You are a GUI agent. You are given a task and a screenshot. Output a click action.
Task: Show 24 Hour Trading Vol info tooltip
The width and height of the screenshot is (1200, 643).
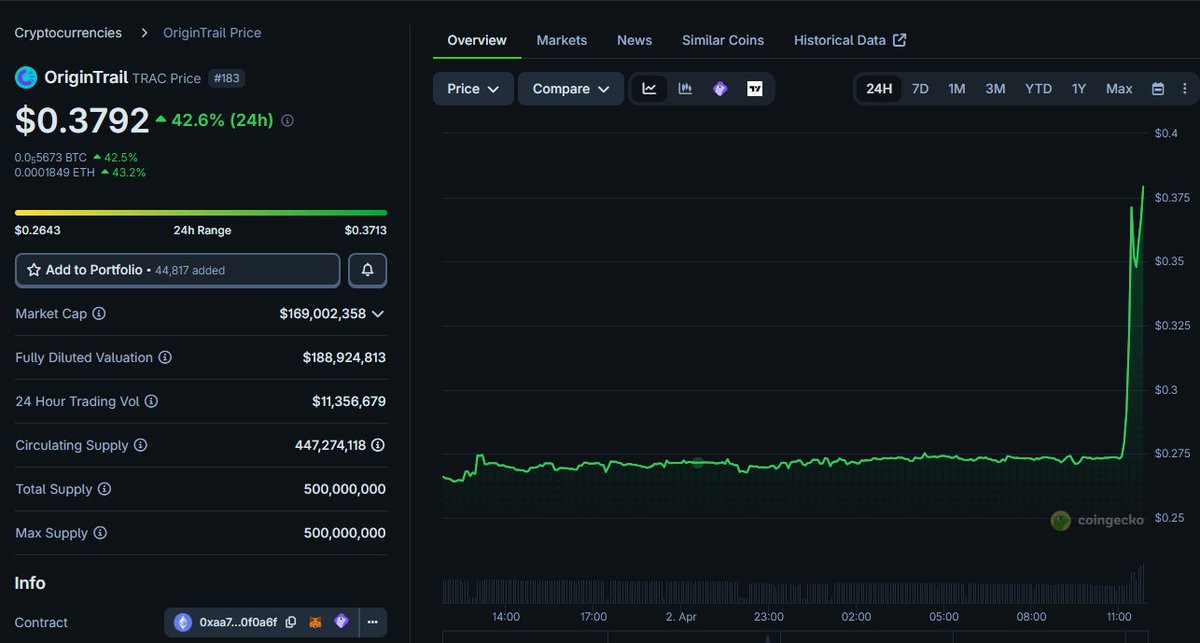151,401
